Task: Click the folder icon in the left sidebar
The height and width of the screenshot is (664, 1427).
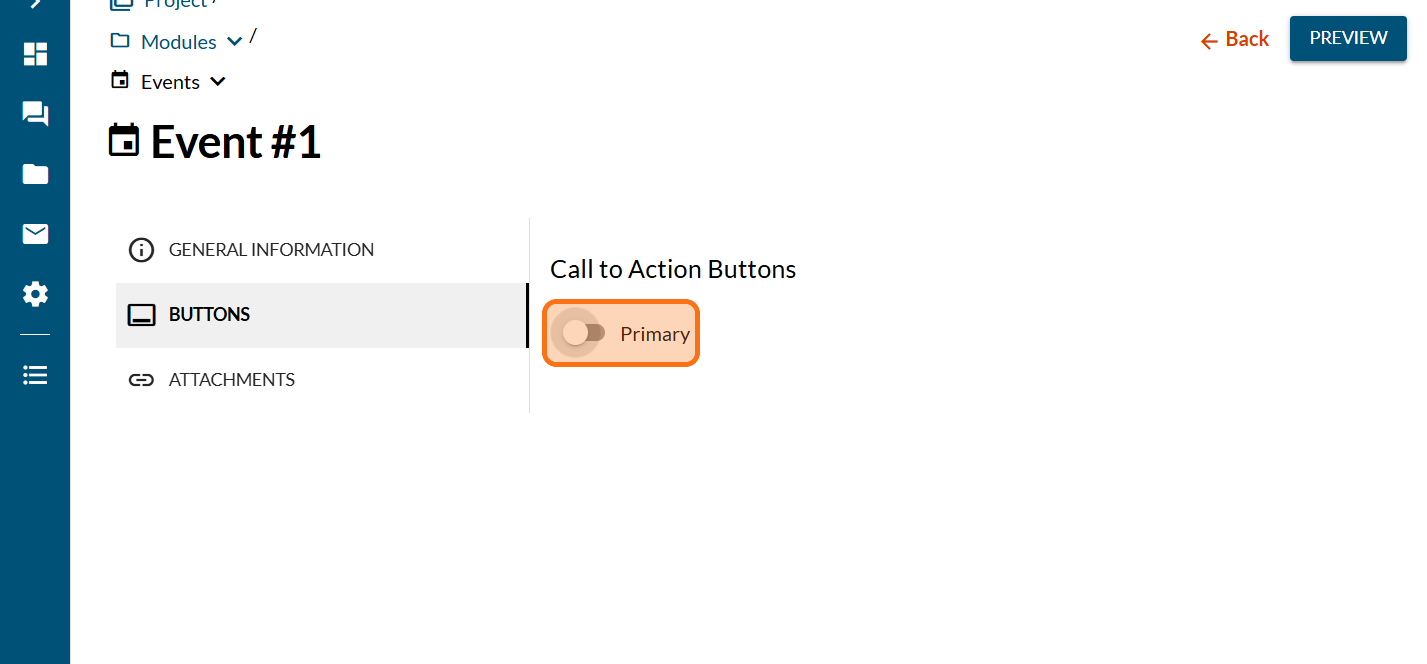Action: (35, 174)
